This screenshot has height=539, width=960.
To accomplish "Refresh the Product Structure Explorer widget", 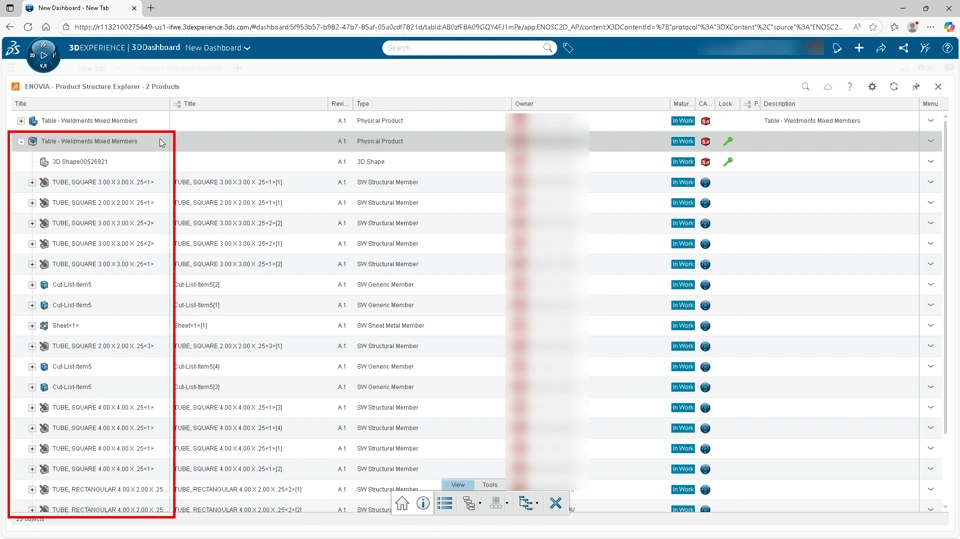I will [894, 86].
